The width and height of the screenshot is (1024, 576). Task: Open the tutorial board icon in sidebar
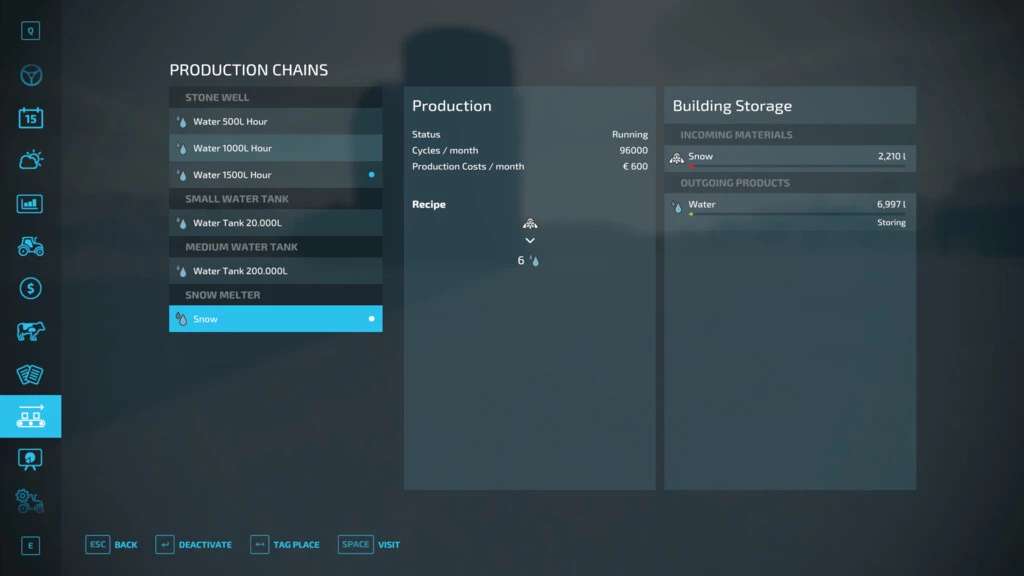(31, 458)
